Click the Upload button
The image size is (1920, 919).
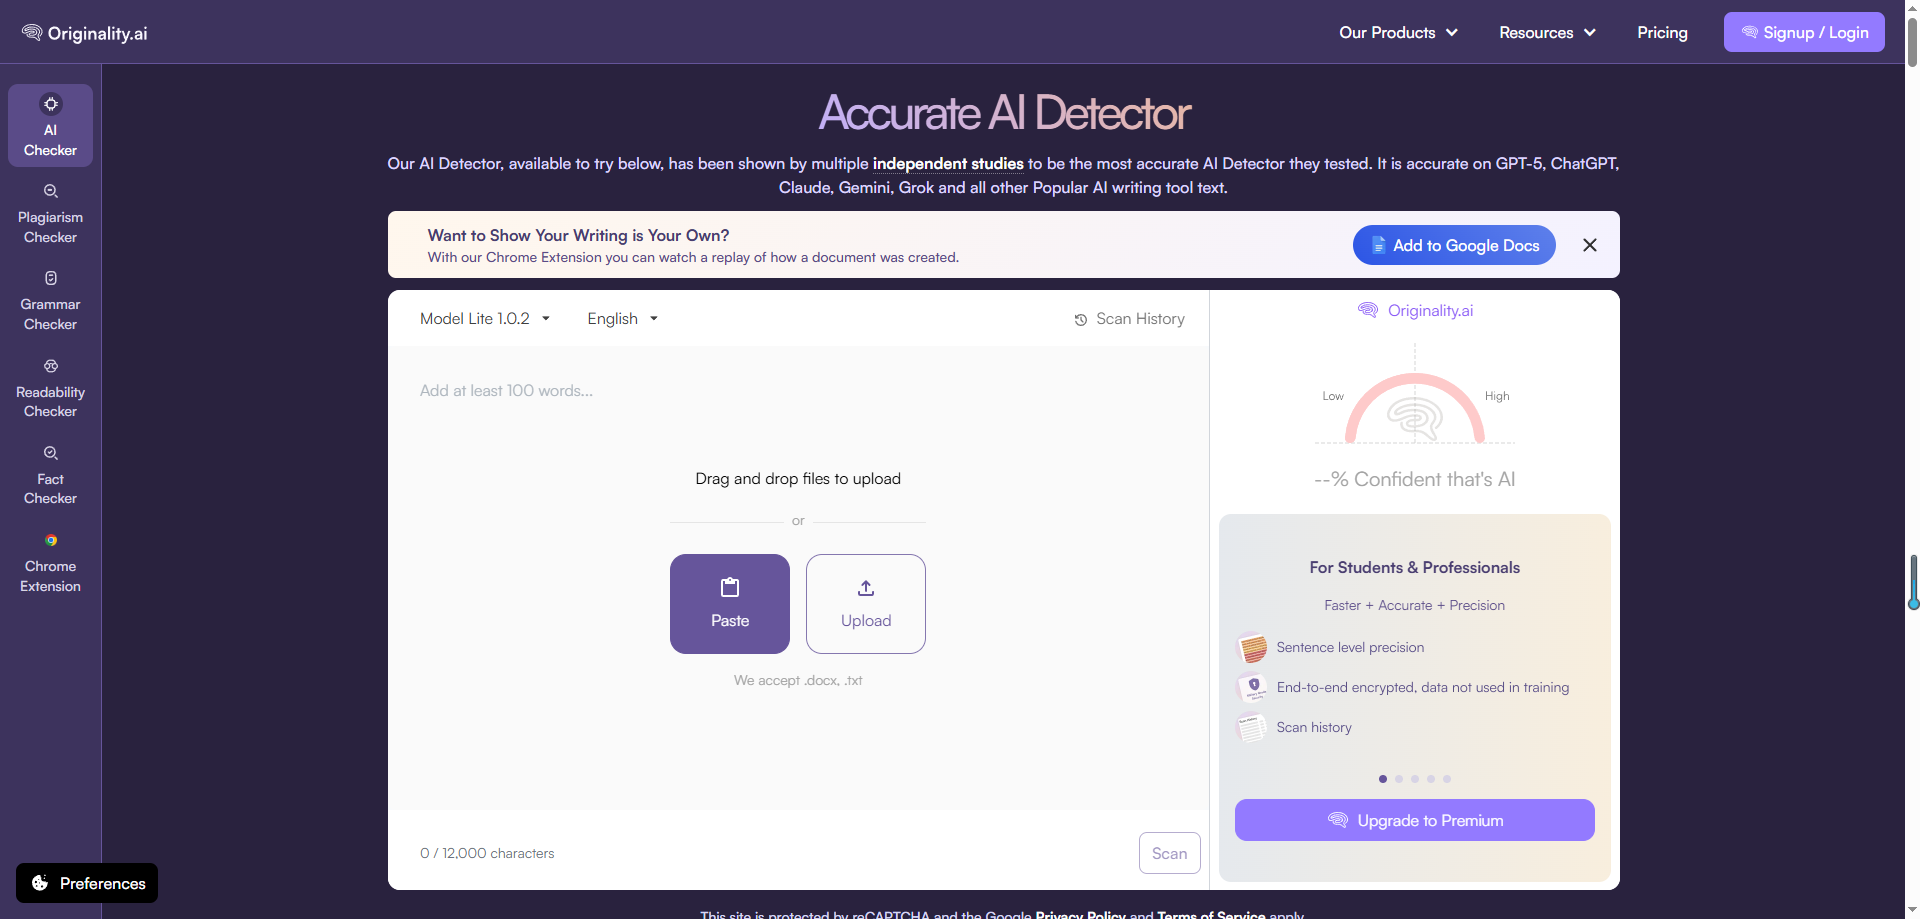(866, 604)
